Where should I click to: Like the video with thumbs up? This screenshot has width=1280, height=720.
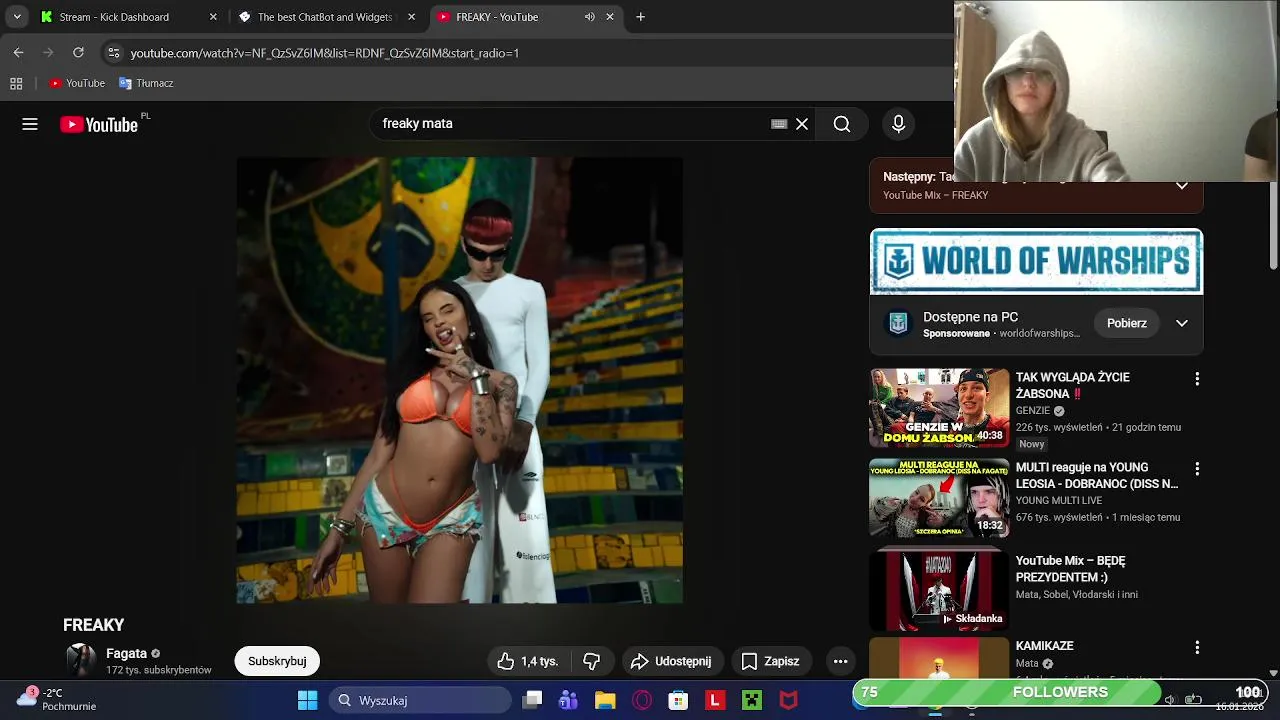pyautogui.click(x=528, y=661)
